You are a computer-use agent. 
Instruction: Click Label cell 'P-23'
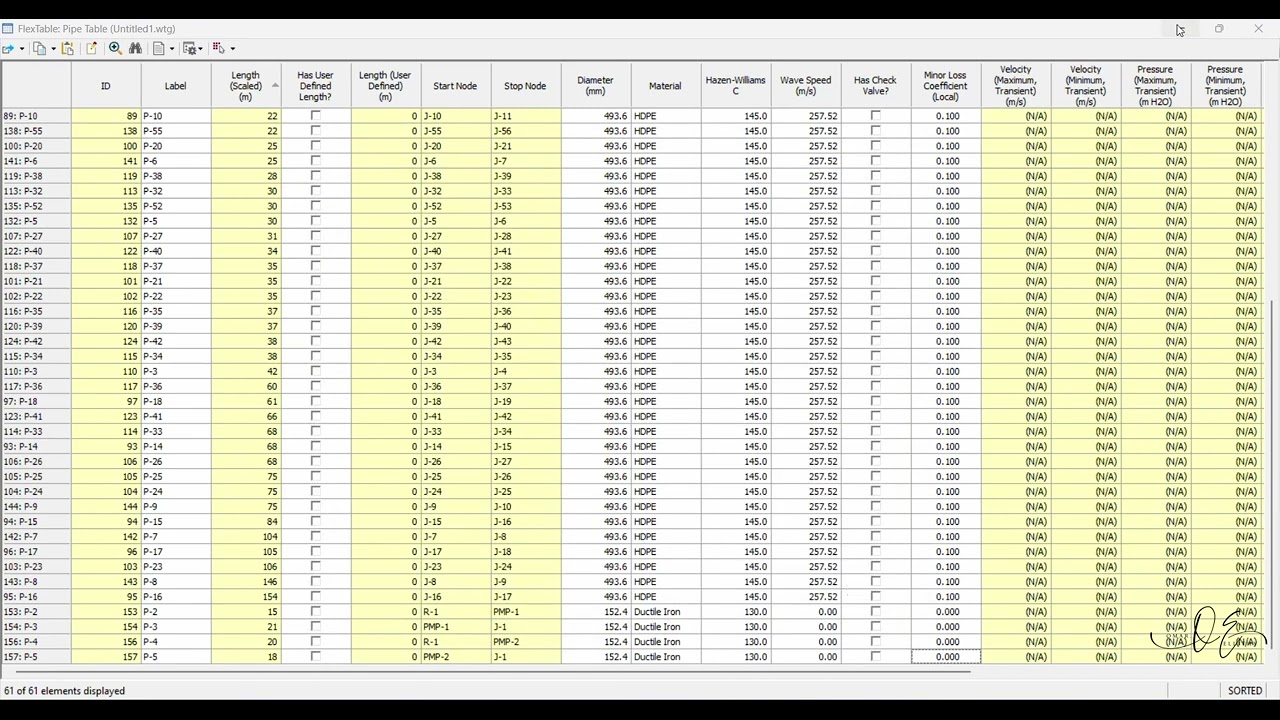click(x=176, y=567)
